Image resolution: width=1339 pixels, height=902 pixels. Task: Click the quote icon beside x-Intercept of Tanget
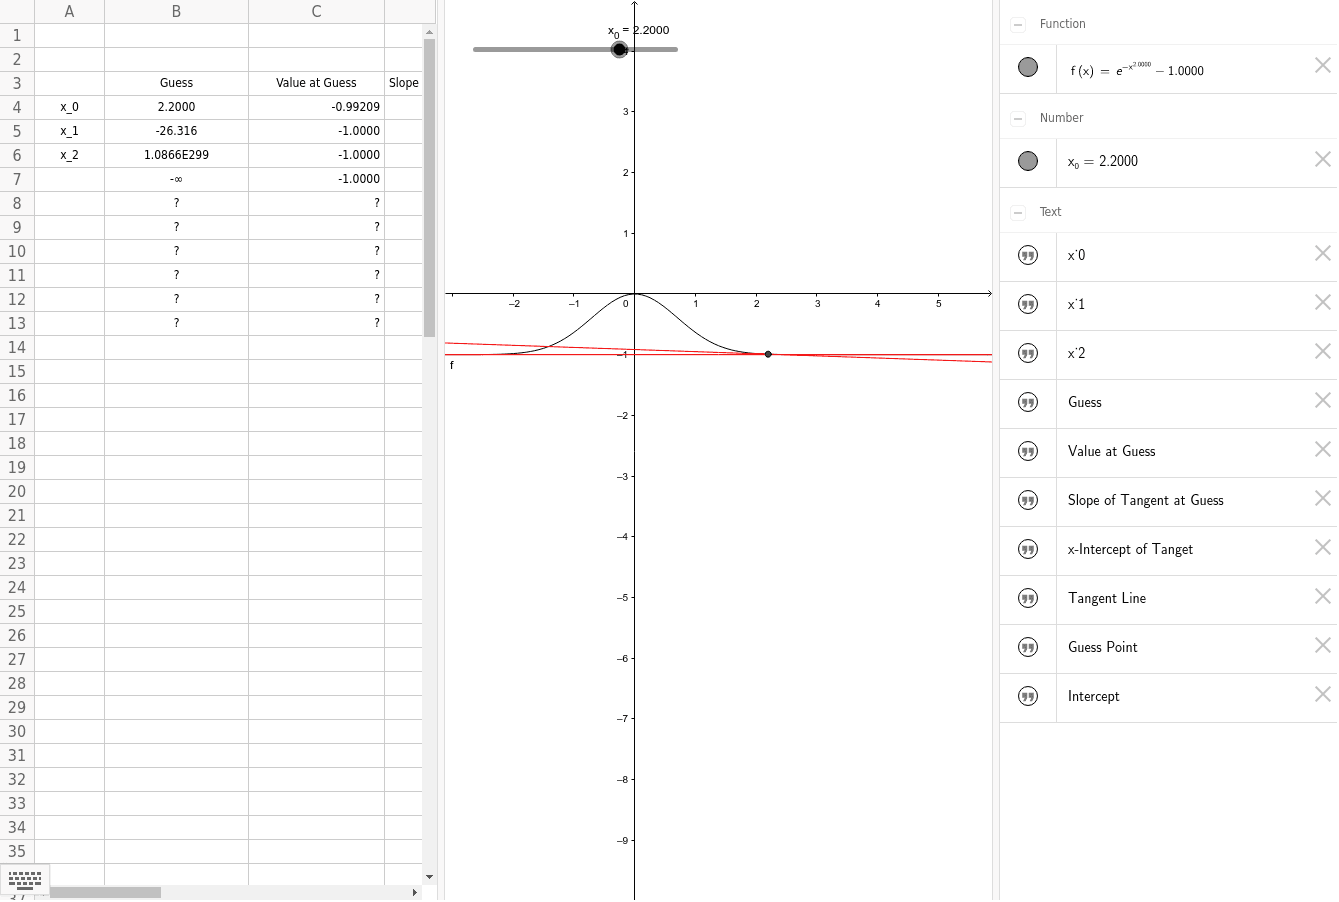point(1027,549)
